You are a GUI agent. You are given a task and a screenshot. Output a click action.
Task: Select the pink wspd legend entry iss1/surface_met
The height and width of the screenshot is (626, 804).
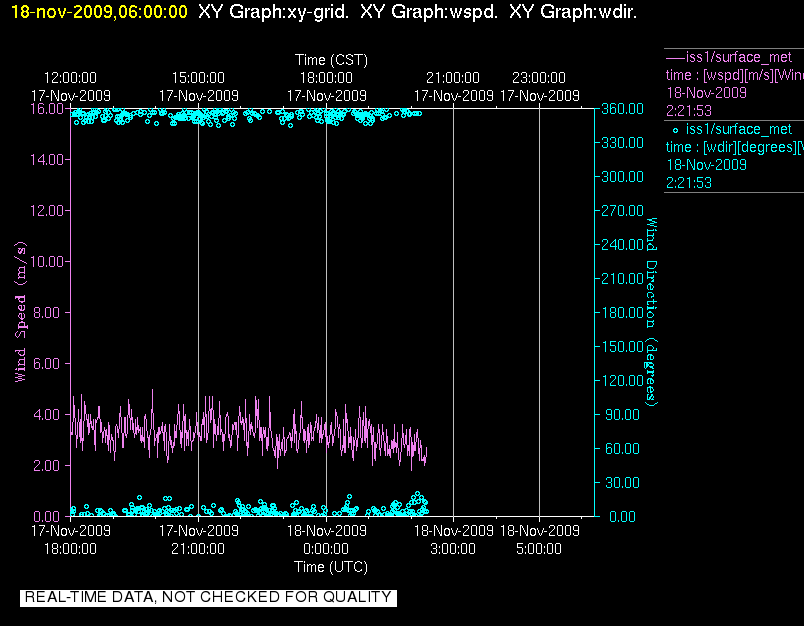[x=739, y=57]
